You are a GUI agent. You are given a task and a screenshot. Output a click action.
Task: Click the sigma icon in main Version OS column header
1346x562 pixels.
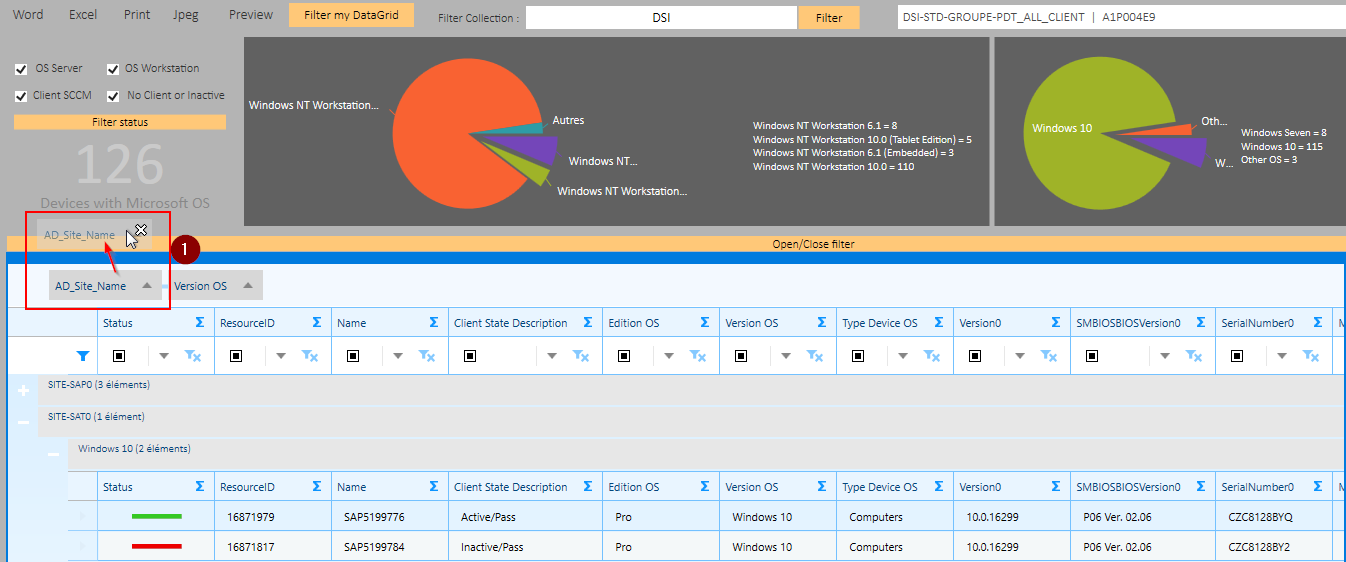[x=822, y=322]
